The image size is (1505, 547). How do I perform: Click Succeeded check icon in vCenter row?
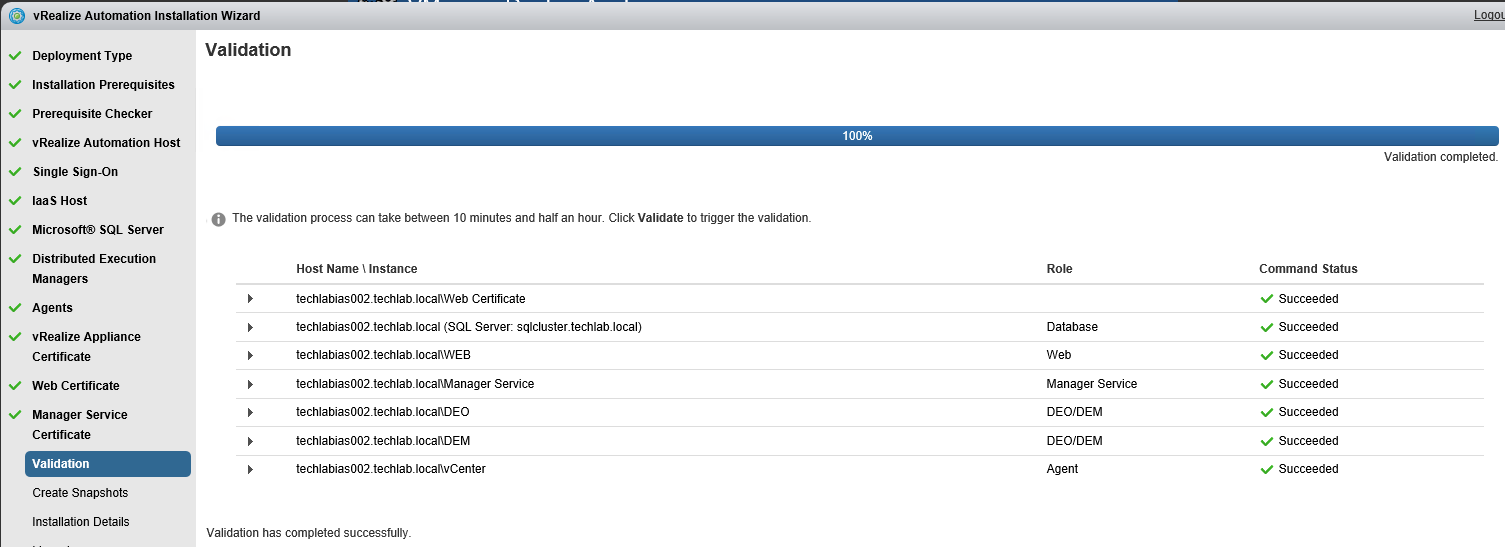pos(1267,469)
